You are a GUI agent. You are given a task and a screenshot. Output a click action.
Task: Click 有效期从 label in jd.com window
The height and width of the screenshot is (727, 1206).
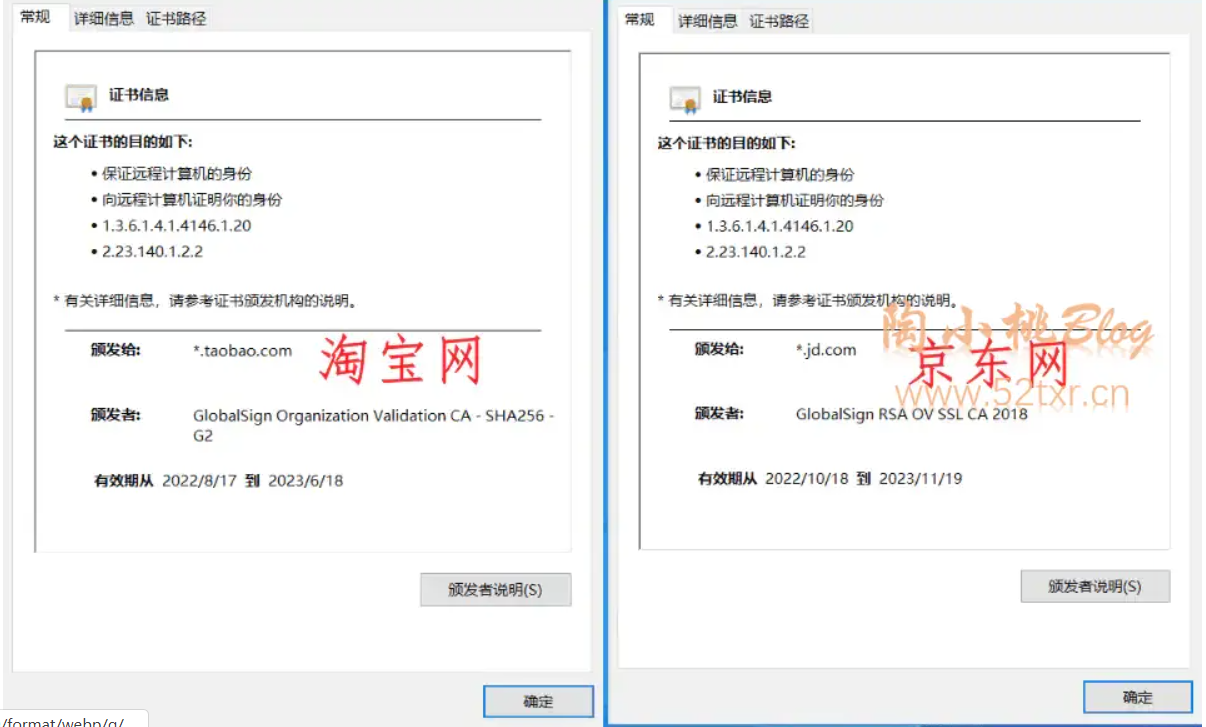click(x=728, y=479)
